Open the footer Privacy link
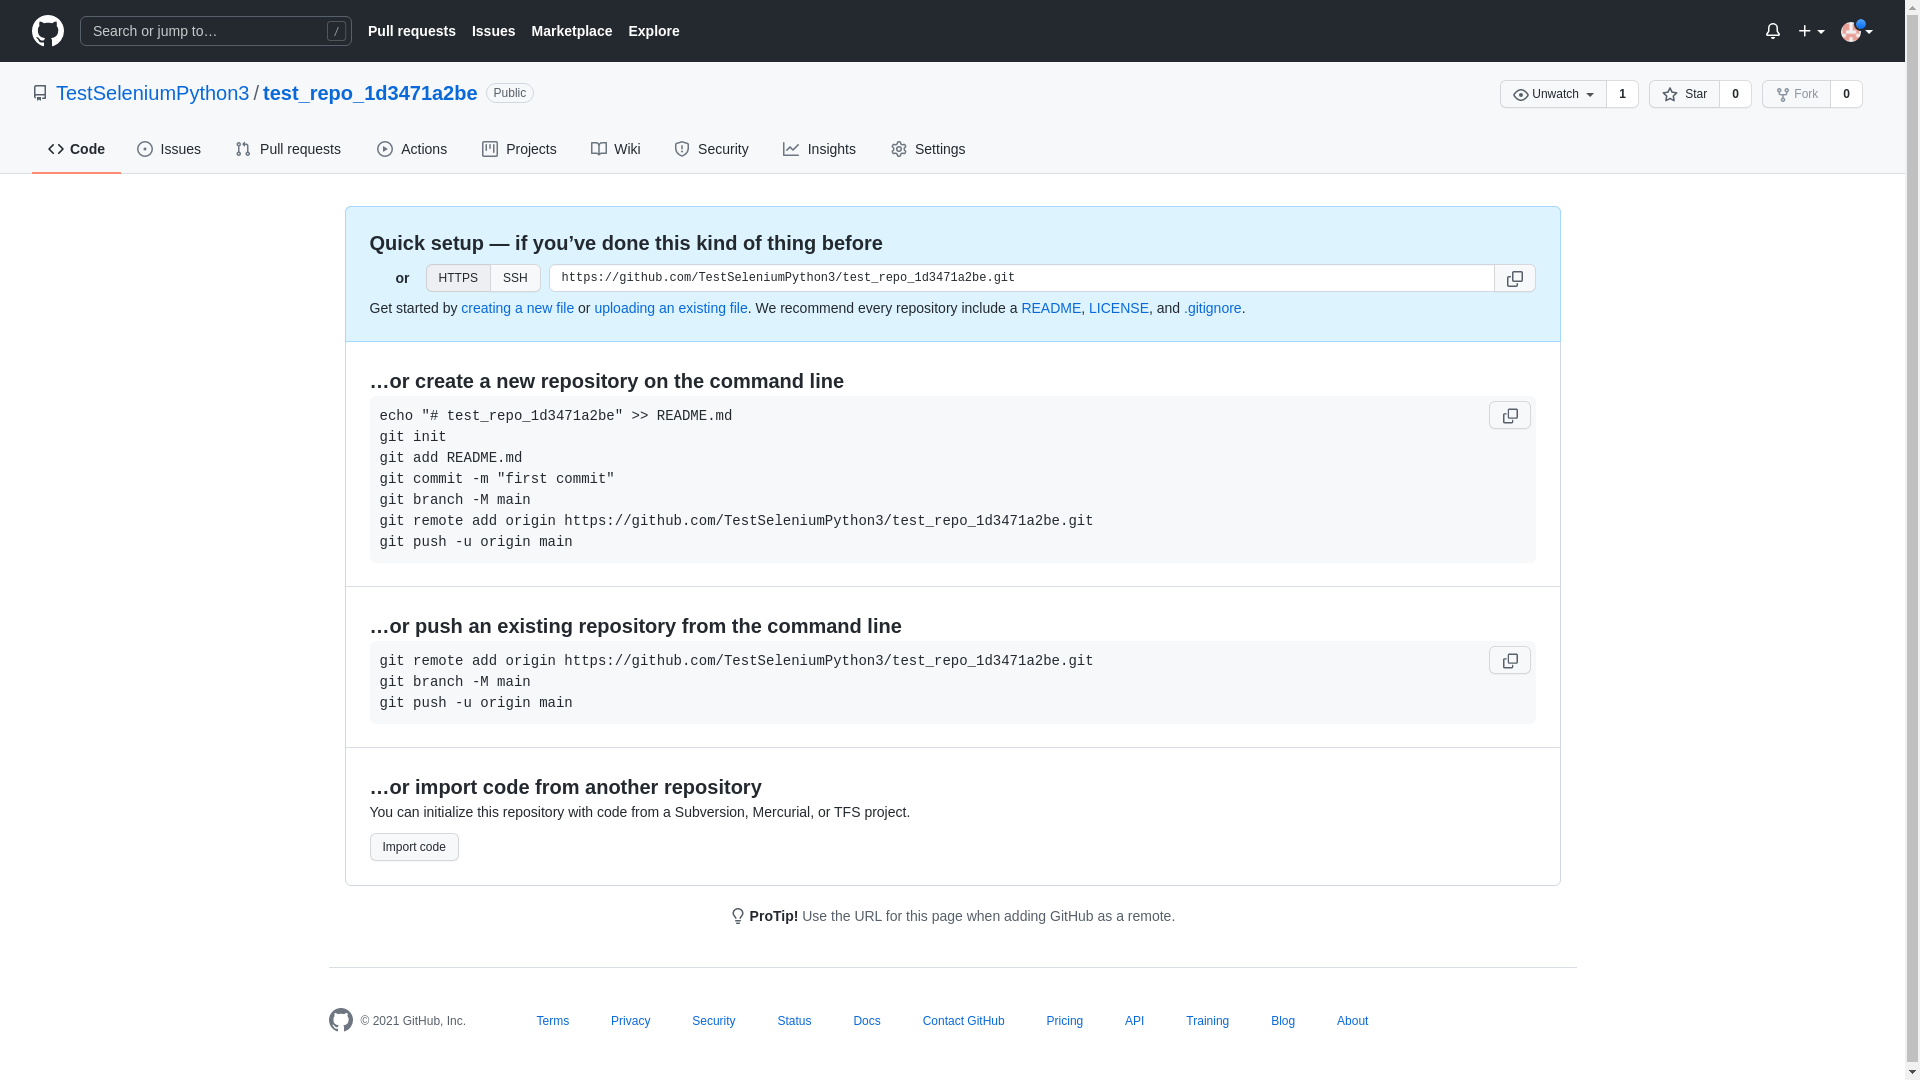 (630, 1021)
